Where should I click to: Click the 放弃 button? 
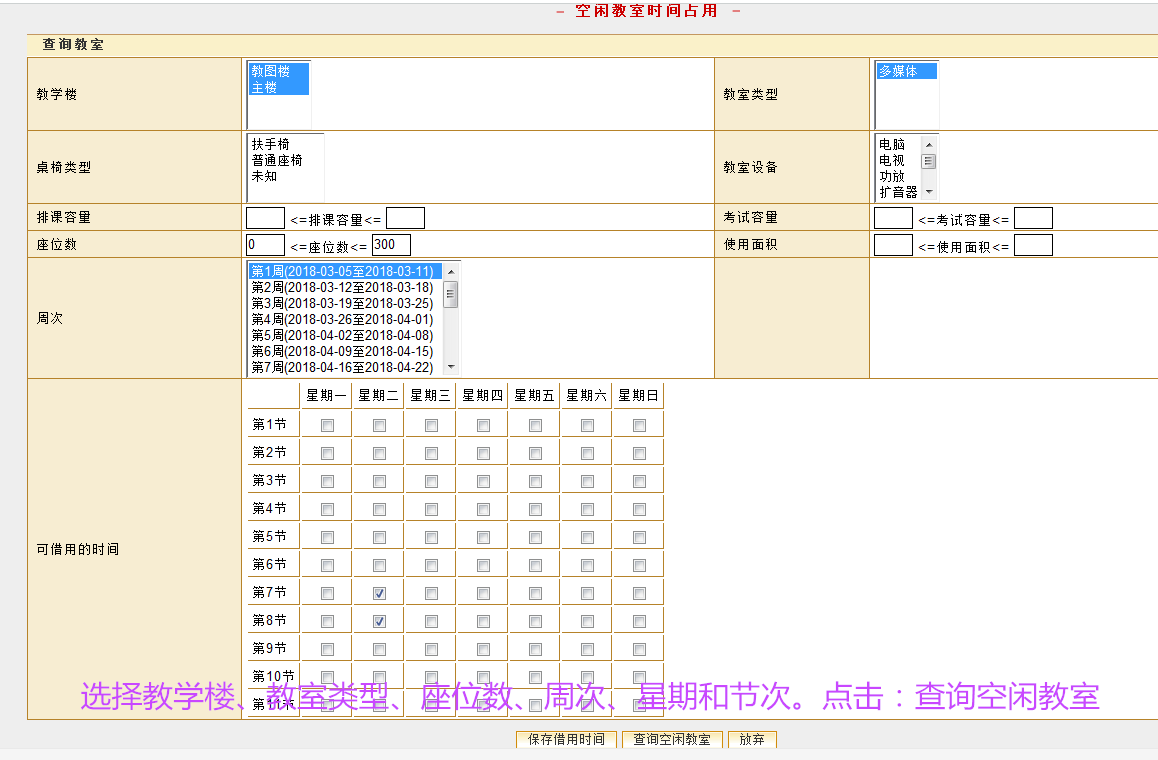tap(752, 740)
